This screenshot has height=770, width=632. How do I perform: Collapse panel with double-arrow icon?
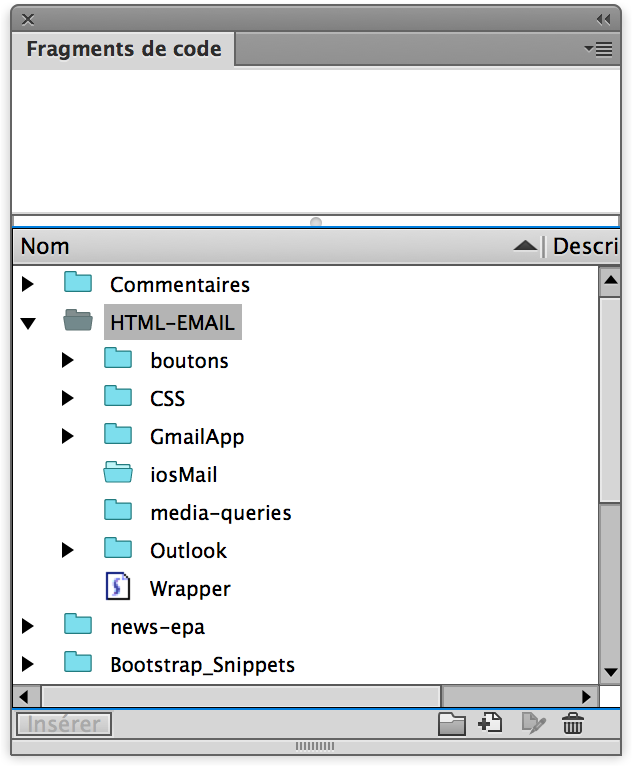coord(603,19)
